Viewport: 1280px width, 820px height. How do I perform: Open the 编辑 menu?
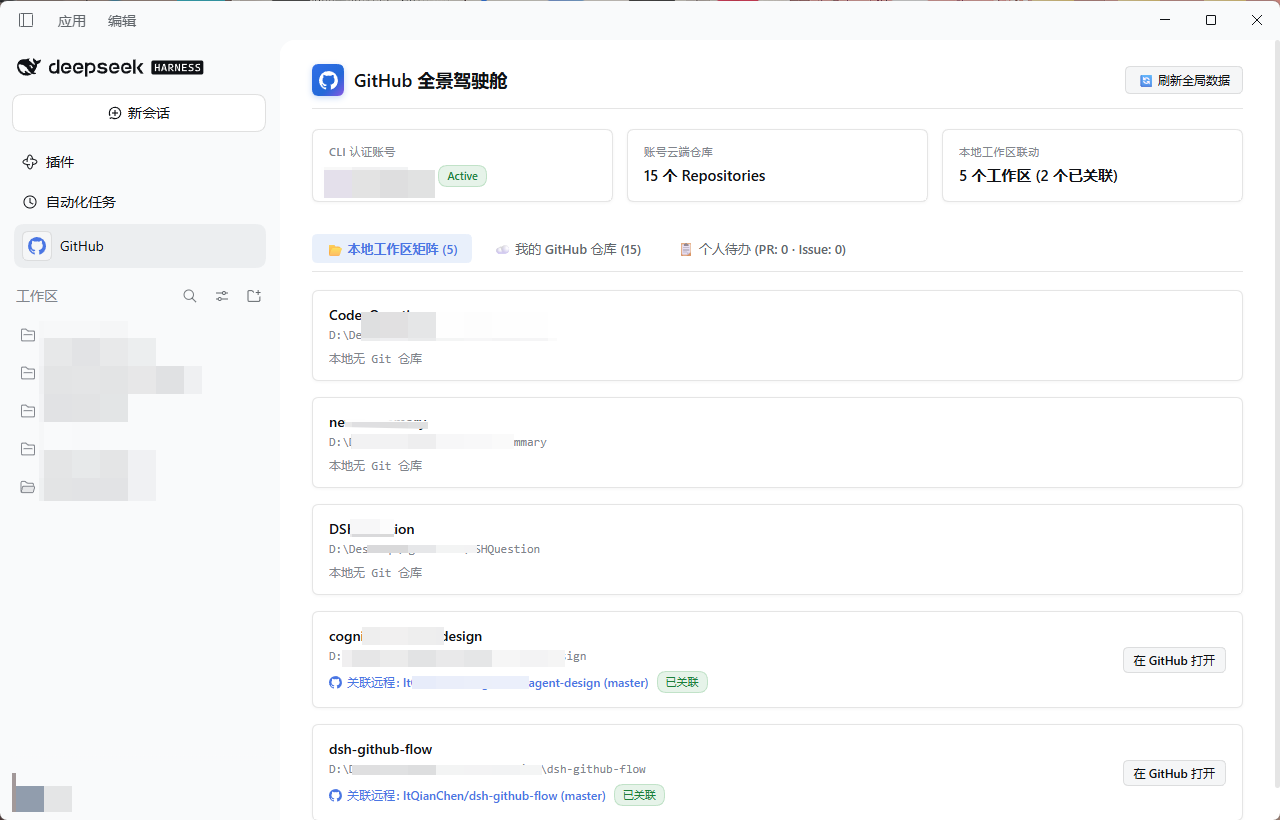click(x=122, y=20)
